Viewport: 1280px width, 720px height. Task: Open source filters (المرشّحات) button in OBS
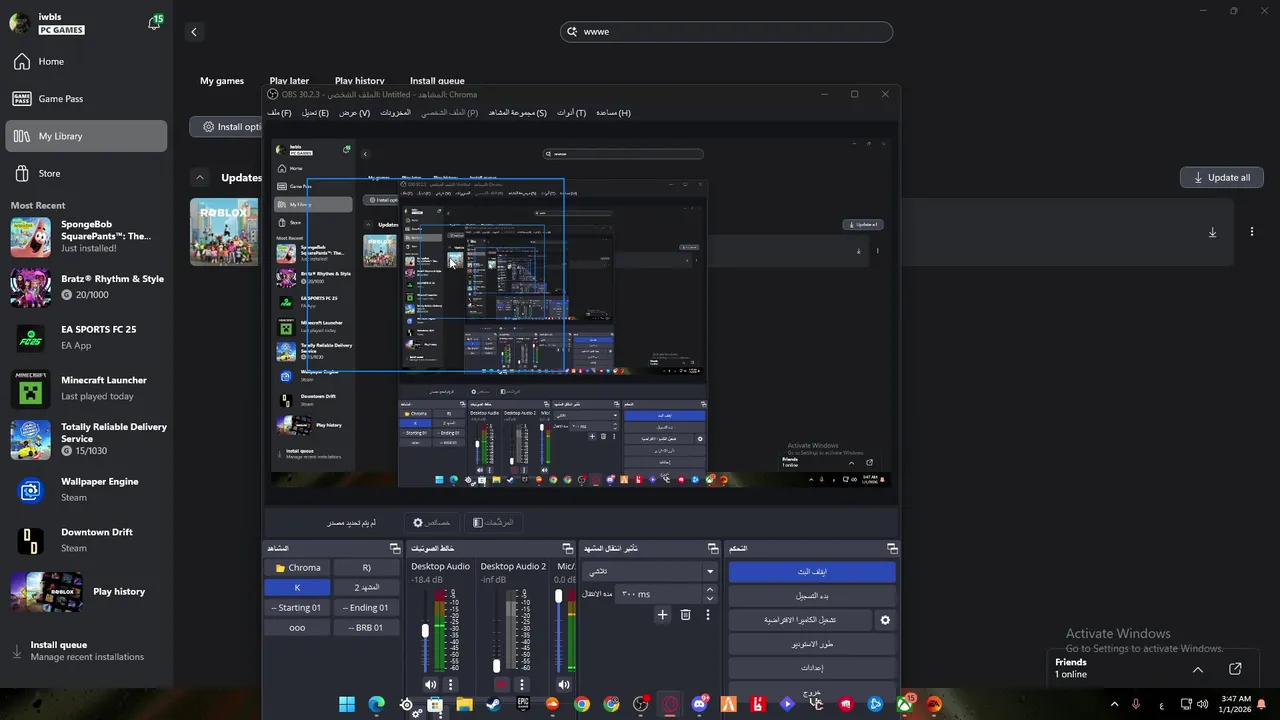tap(493, 522)
